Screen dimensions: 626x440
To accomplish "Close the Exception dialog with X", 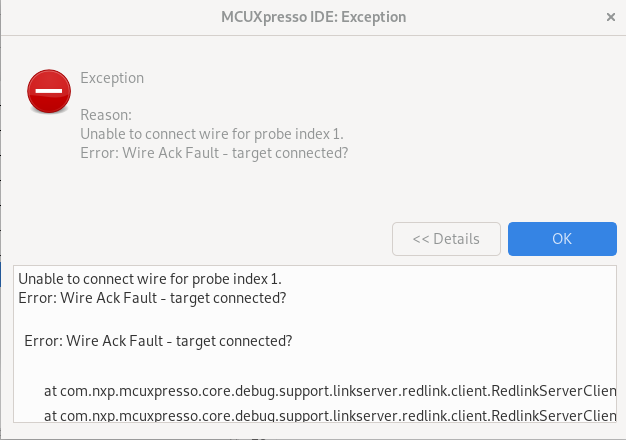I will [610, 17].
